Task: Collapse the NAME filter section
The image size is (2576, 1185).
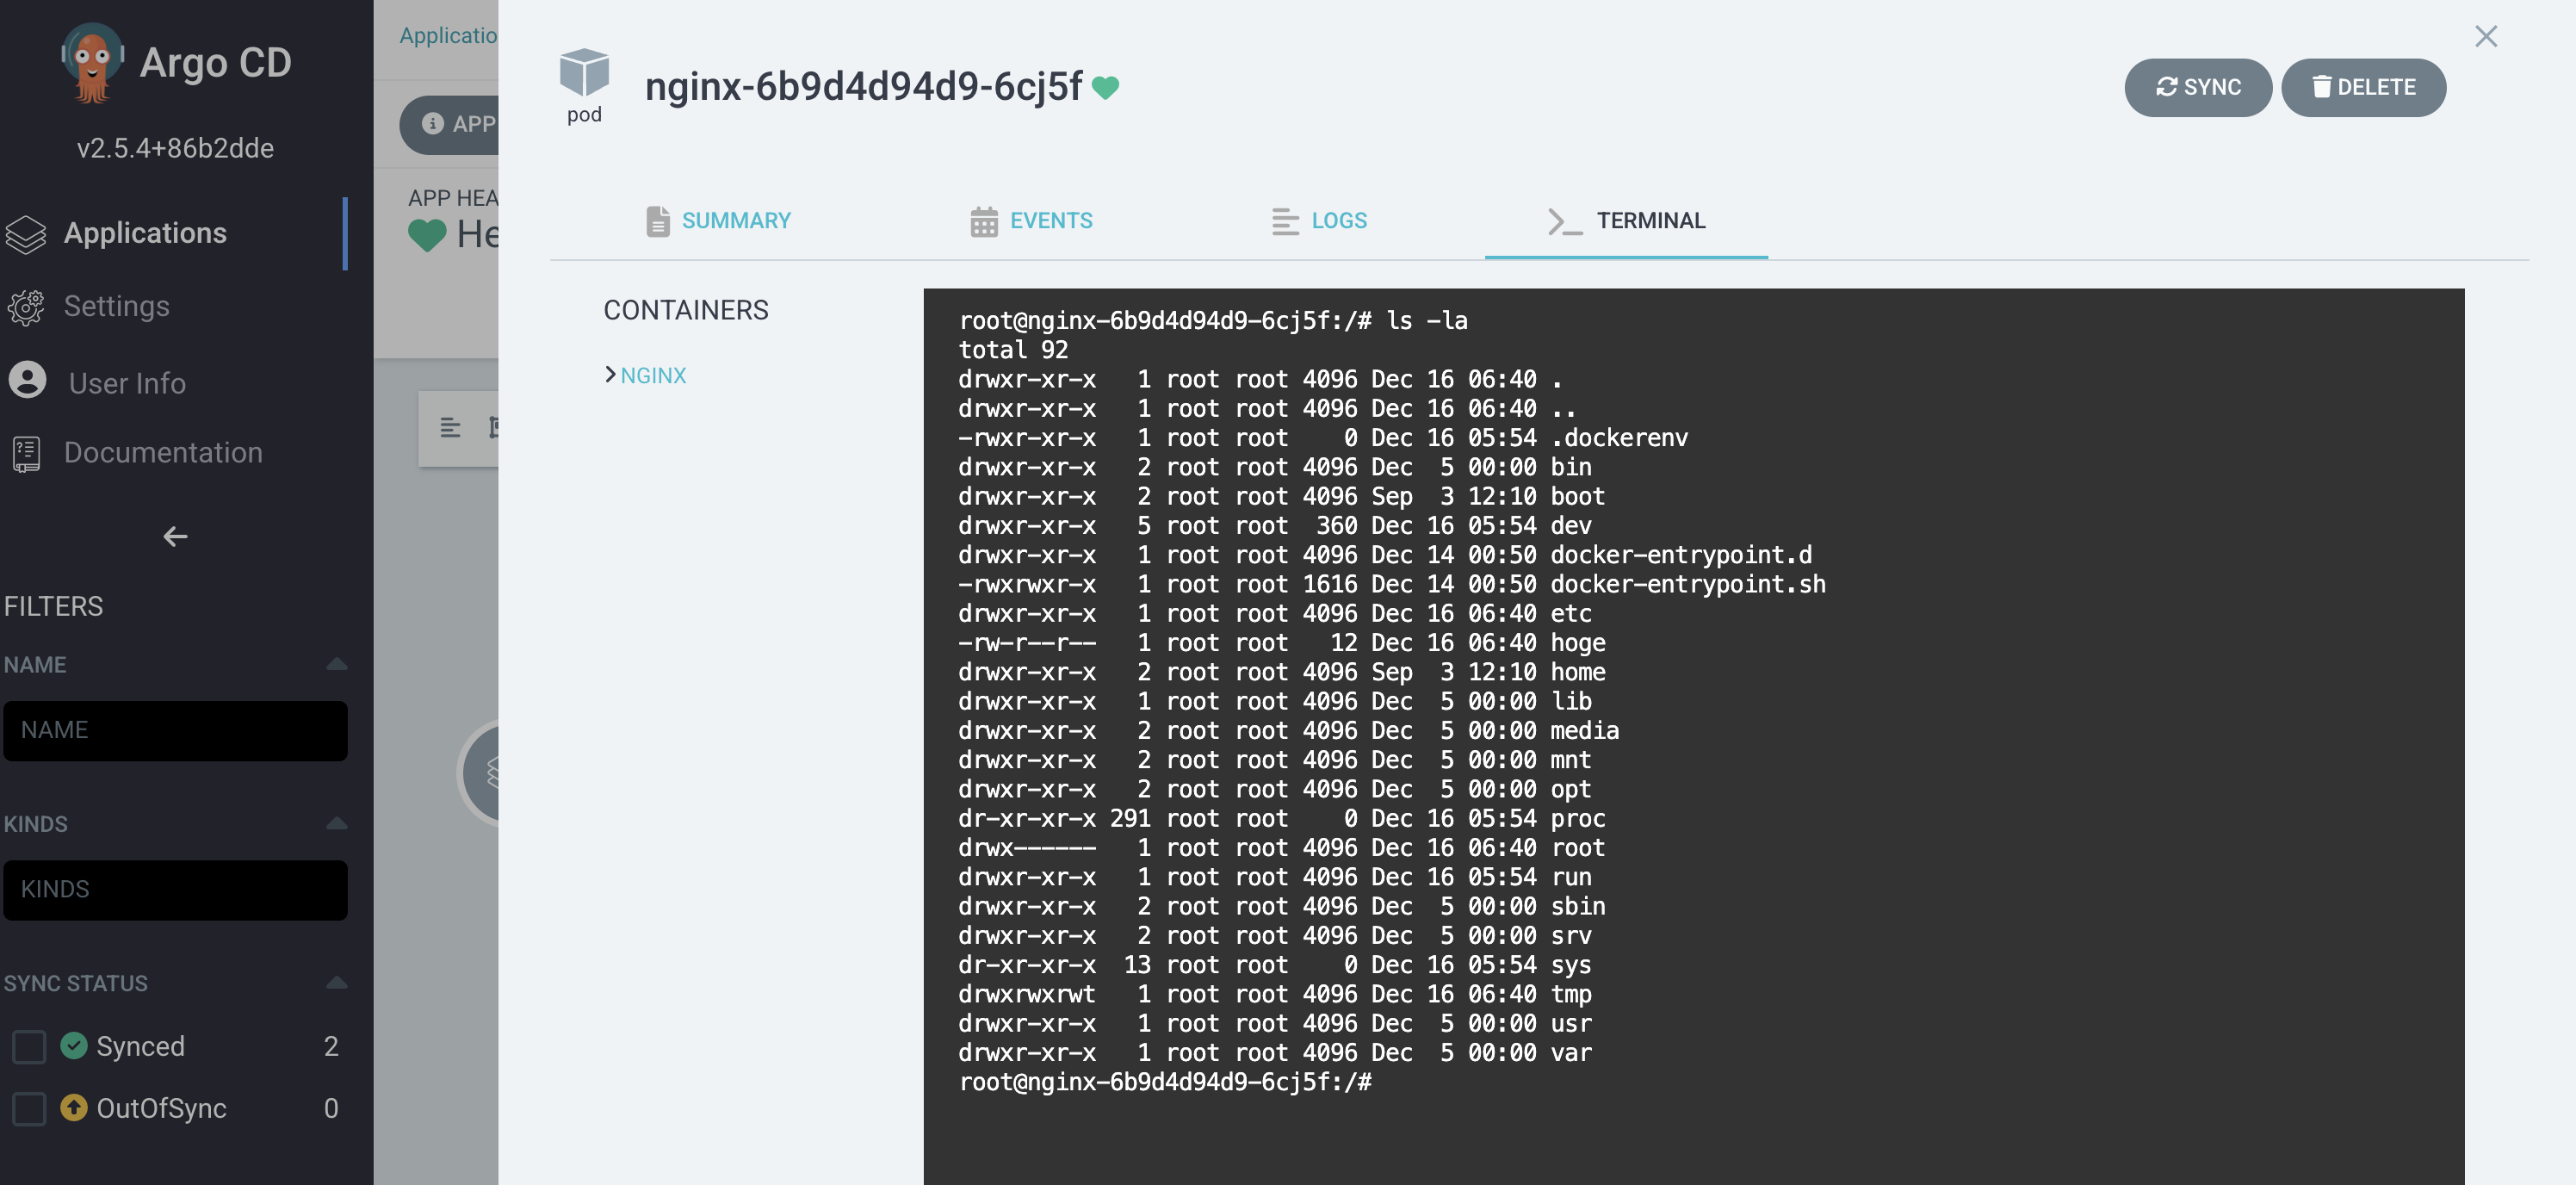Action: 337,664
